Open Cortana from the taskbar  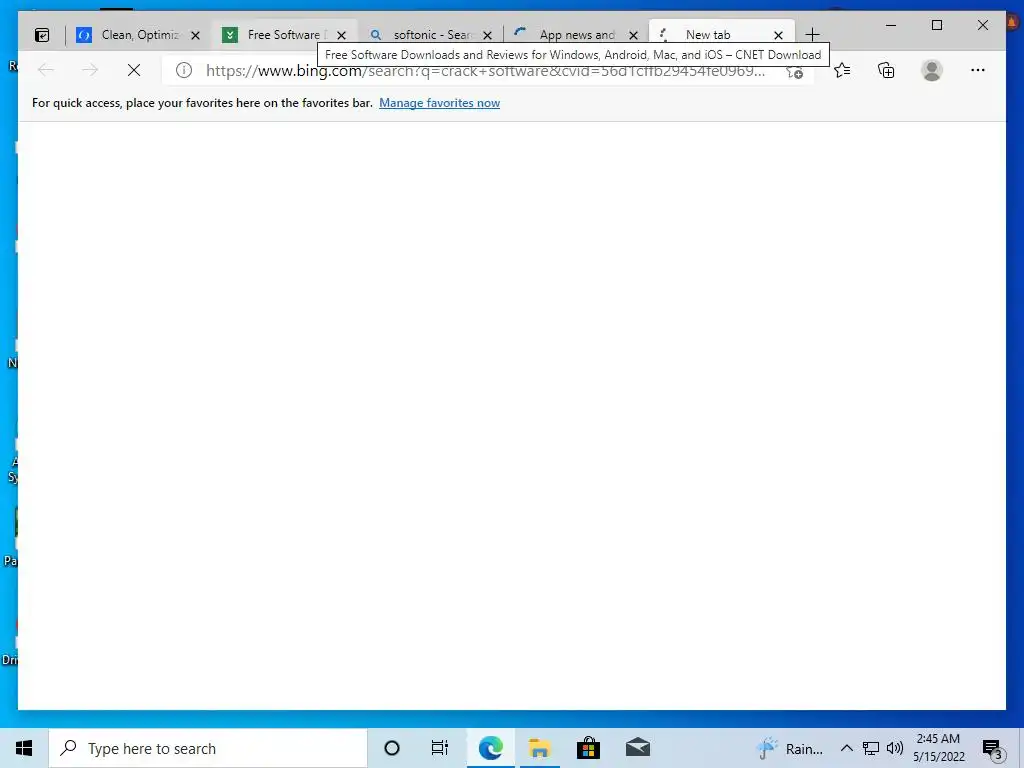pyautogui.click(x=392, y=748)
